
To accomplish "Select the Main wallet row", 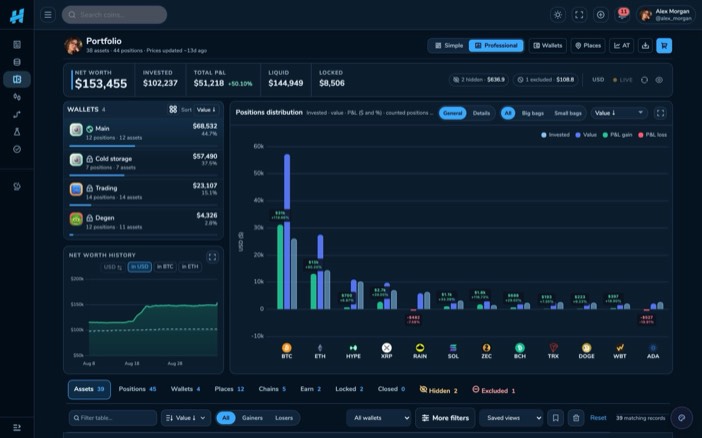I will [x=143, y=133].
